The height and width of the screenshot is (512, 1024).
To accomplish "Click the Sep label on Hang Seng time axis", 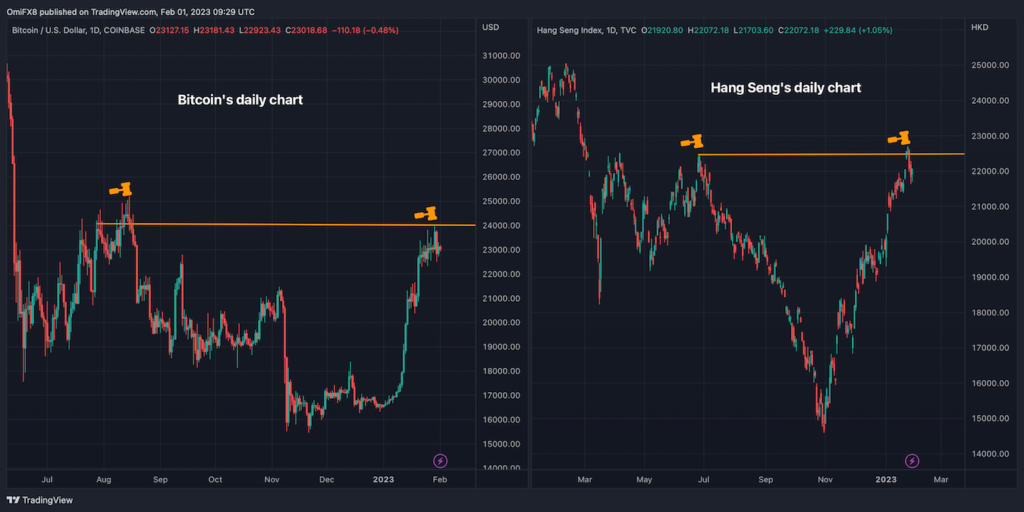I will pyautogui.click(x=765, y=480).
